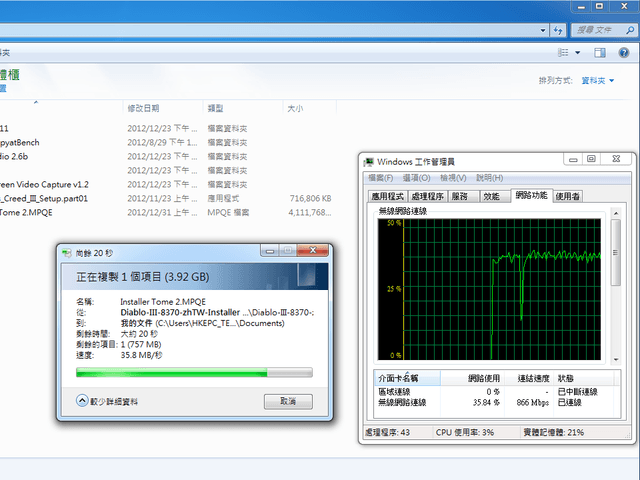The image size is (640, 480).
Task: Switch to the 應用程式 tab
Action: coord(387,196)
